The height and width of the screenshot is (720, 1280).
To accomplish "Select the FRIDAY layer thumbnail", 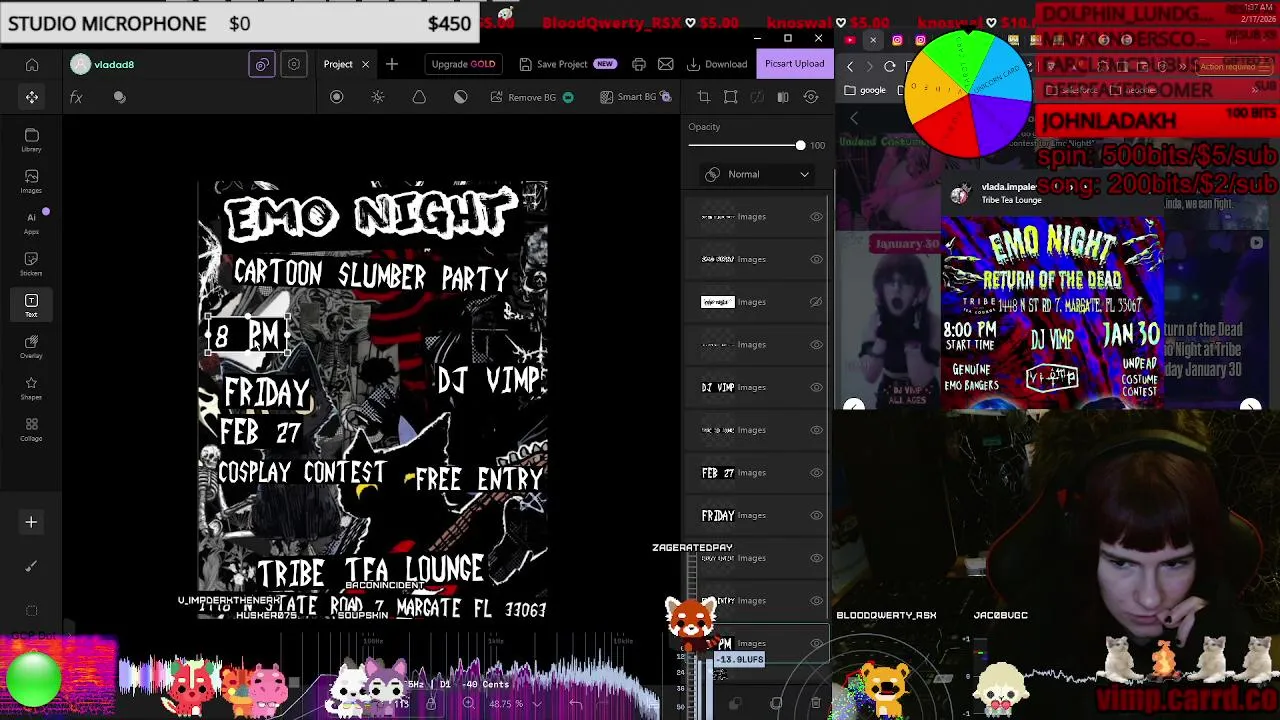I will 718,516.
